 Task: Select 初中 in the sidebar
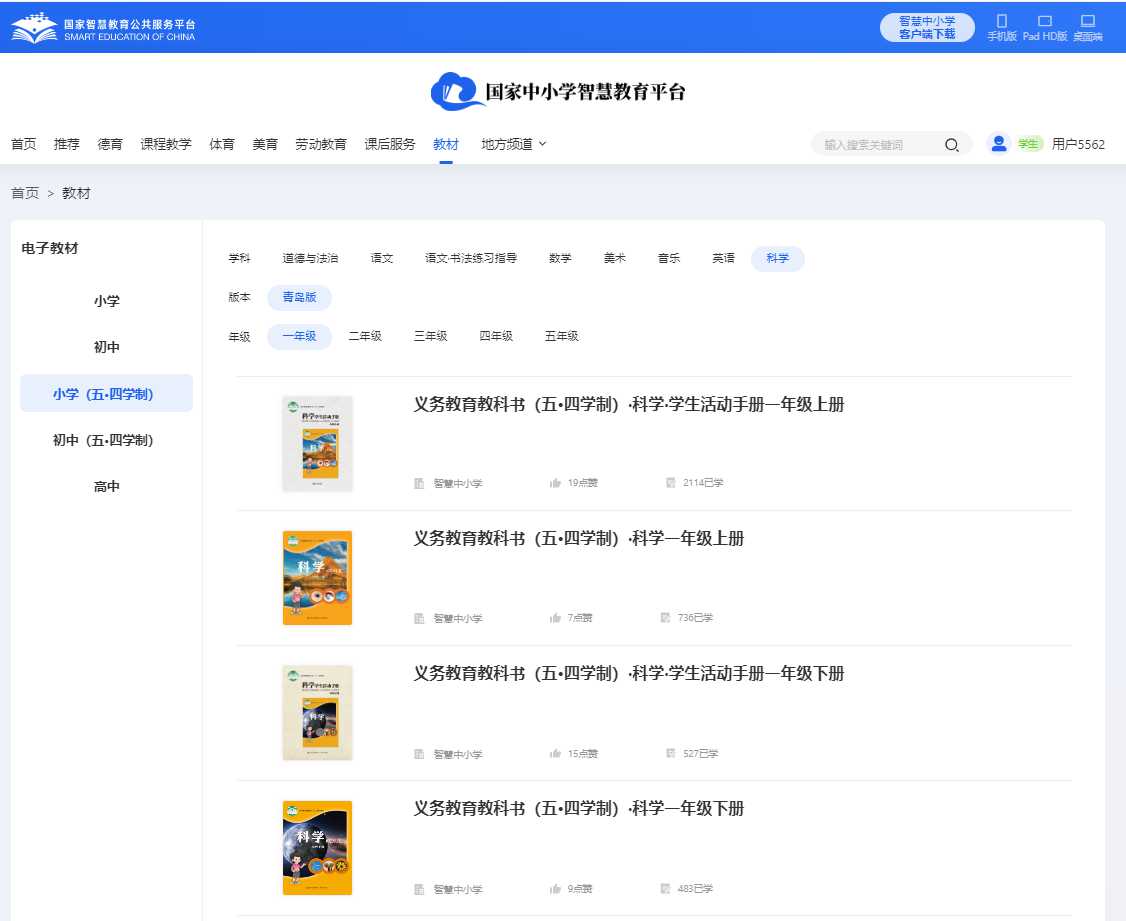(106, 347)
